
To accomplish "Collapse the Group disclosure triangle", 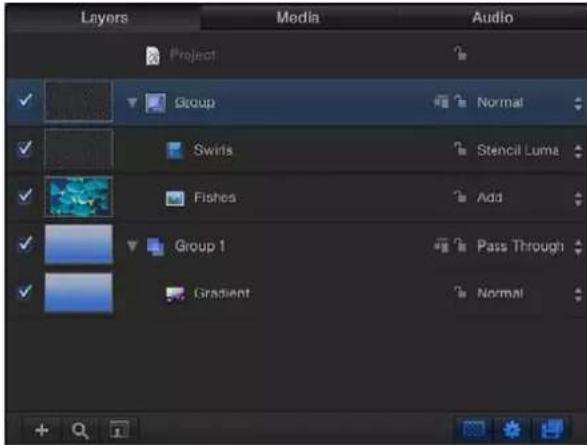I will 132,102.
